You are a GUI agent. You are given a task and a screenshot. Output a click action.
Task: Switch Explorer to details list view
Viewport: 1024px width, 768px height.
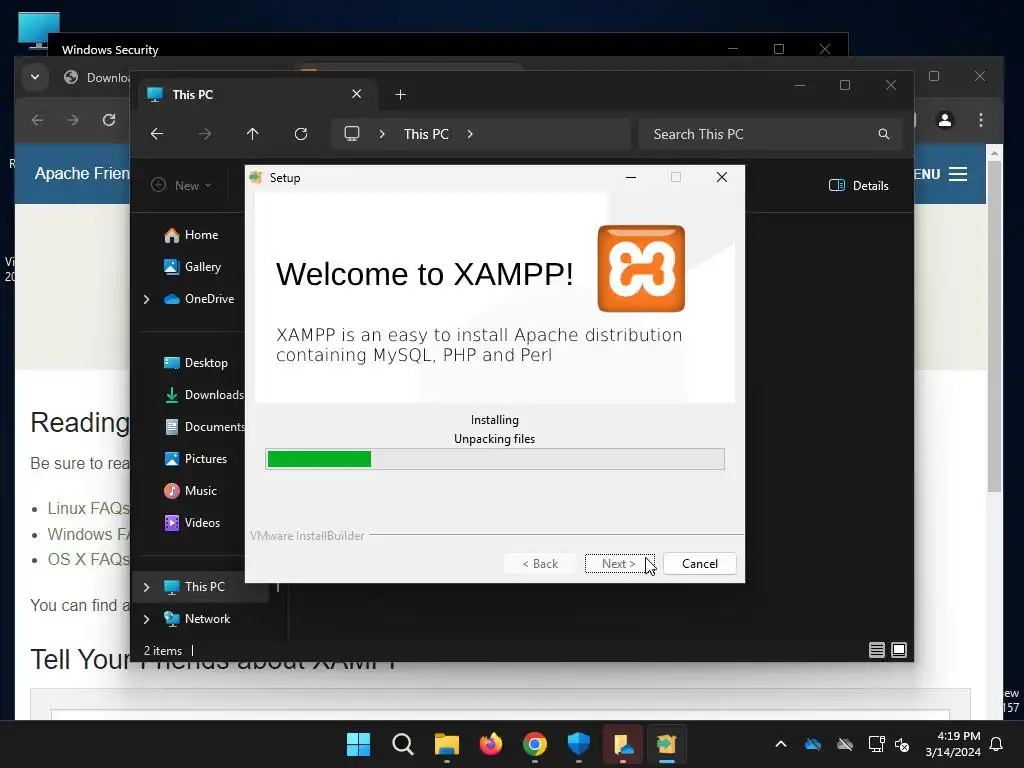(x=876, y=650)
